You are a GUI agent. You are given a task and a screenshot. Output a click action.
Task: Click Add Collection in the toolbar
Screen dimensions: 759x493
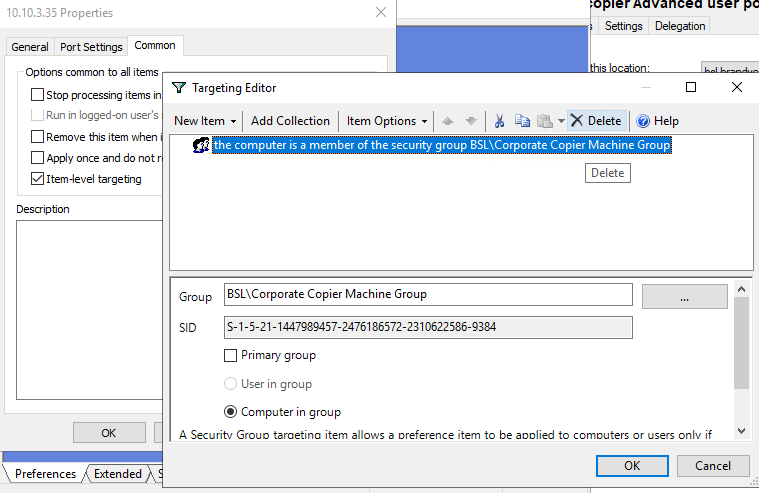290,121
